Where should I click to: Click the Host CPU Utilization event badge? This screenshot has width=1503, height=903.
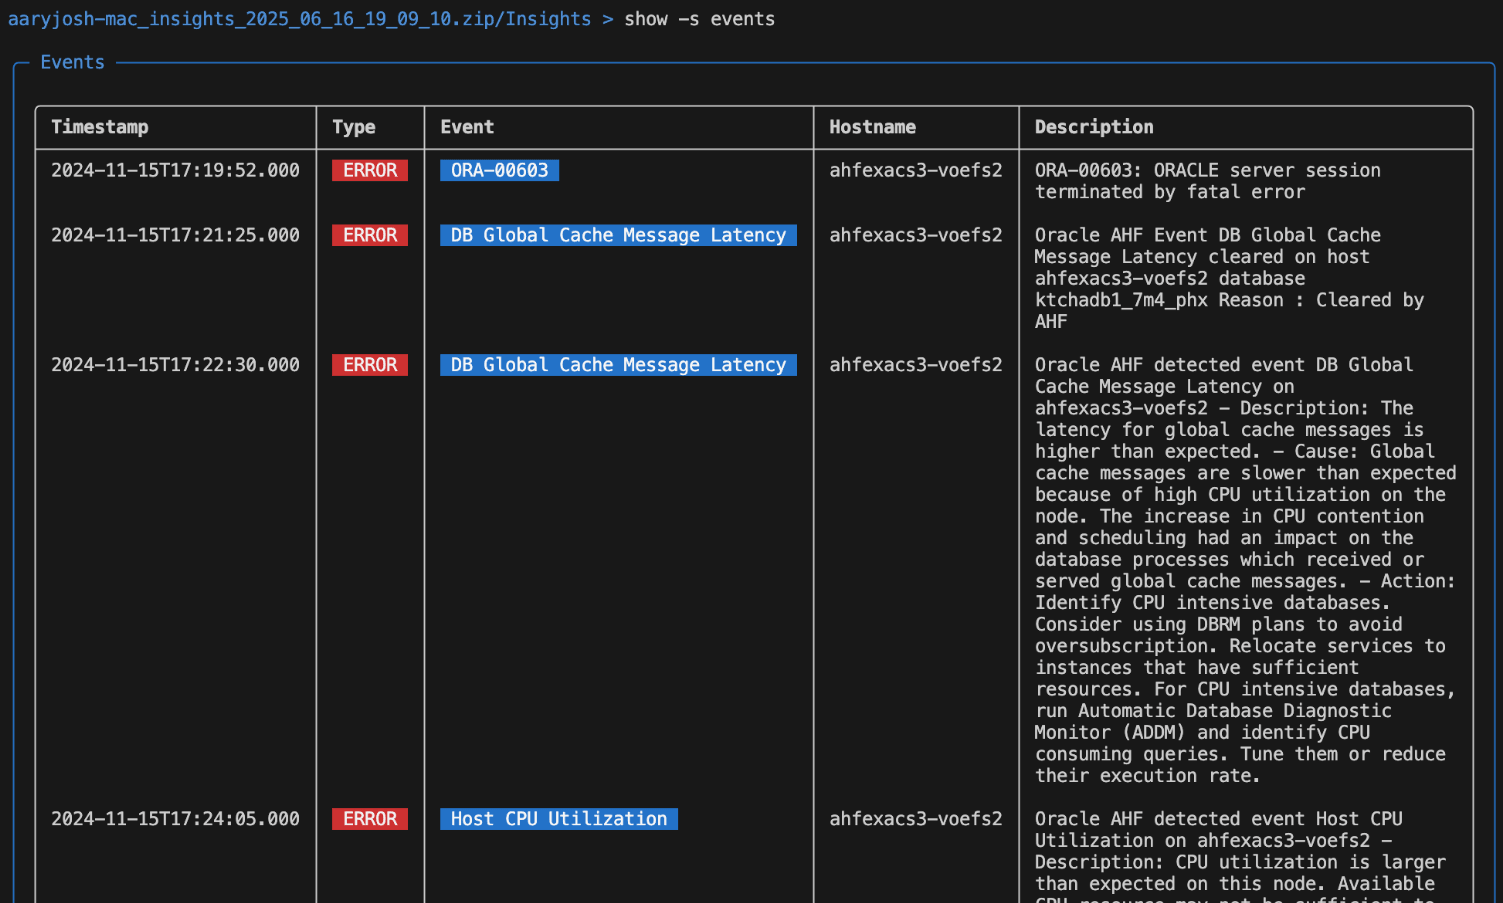(x=558, y=818)
